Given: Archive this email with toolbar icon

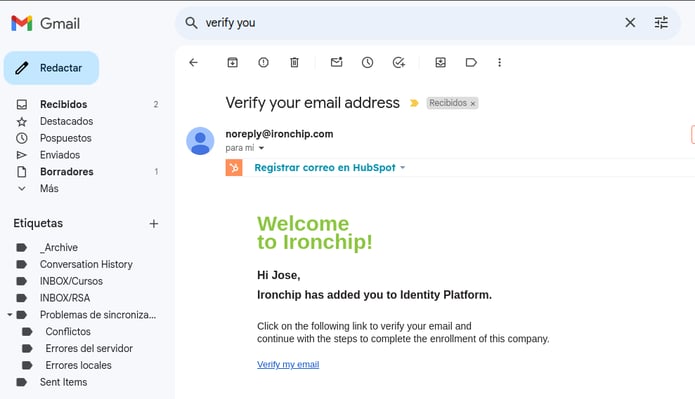Looking at the screenshot, I should (233, 63).
